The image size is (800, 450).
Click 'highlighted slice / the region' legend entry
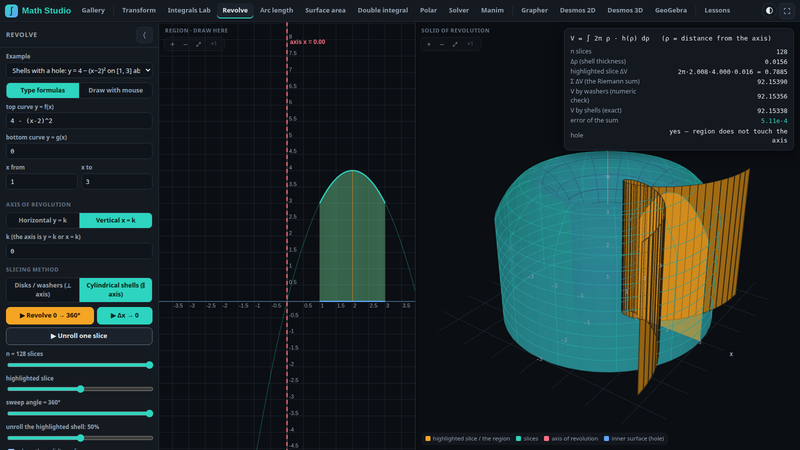click(467, 439)
